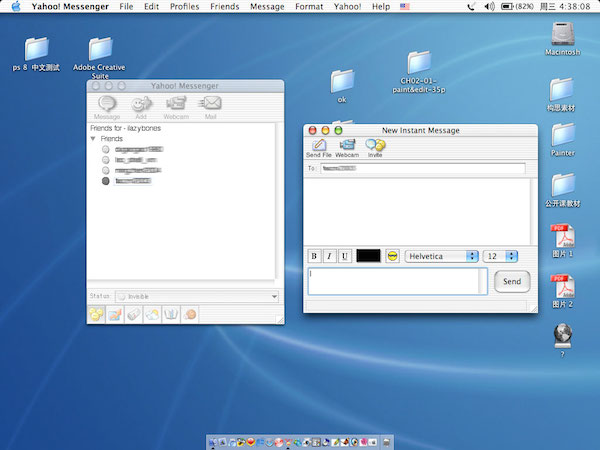The image size is (600, 450).
Task: Click the Finder icon in the Dock
Action: tap(213, 442)
